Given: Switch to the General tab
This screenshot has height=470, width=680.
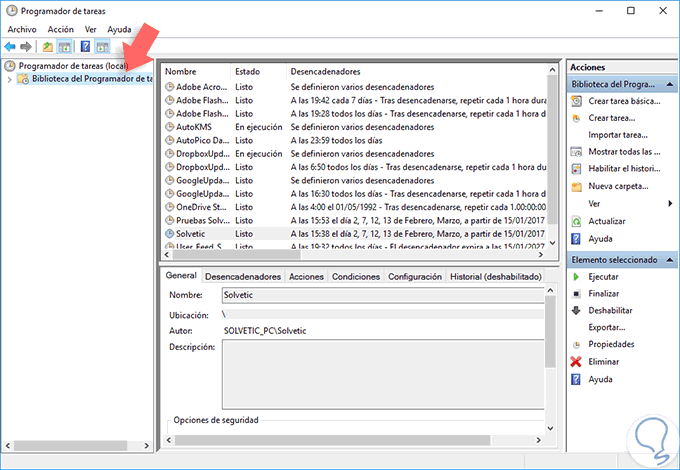Looking at the screenshot, I should [181, 276].
